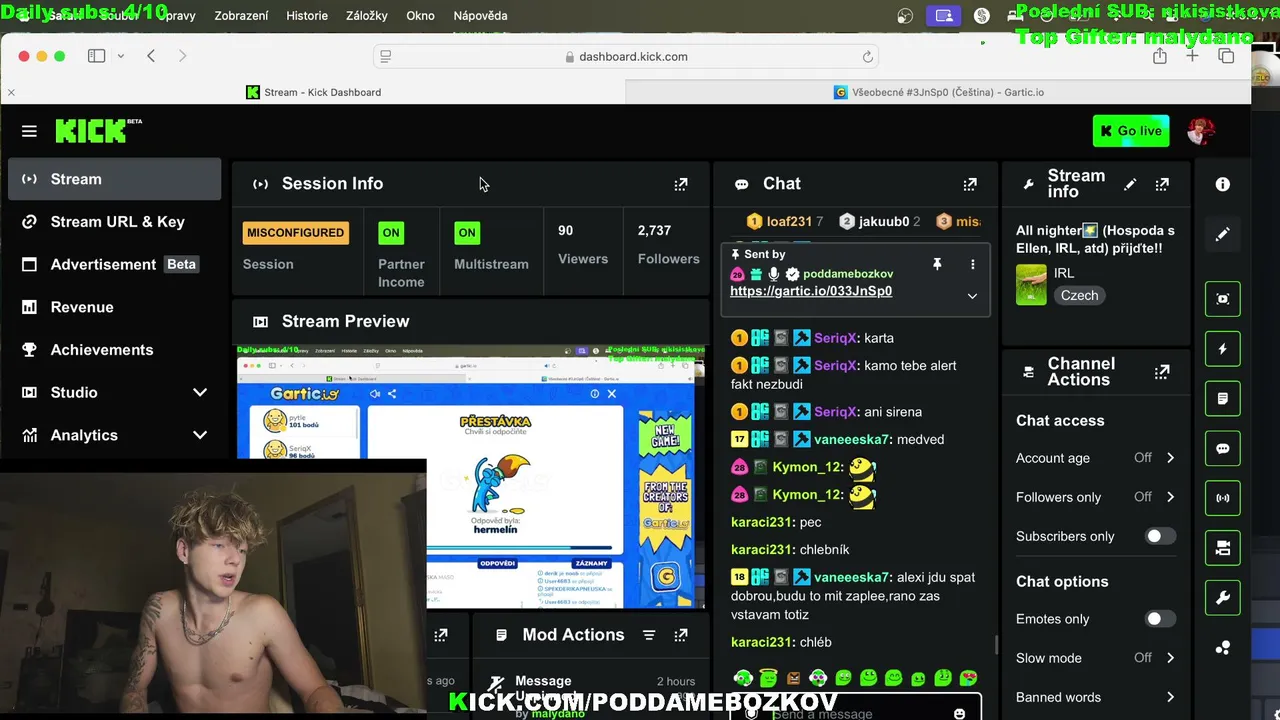Viewport: 1280px width, 720px height.
Task: Open Okno menu in menu bar
Action: click(x=420, y=16)
